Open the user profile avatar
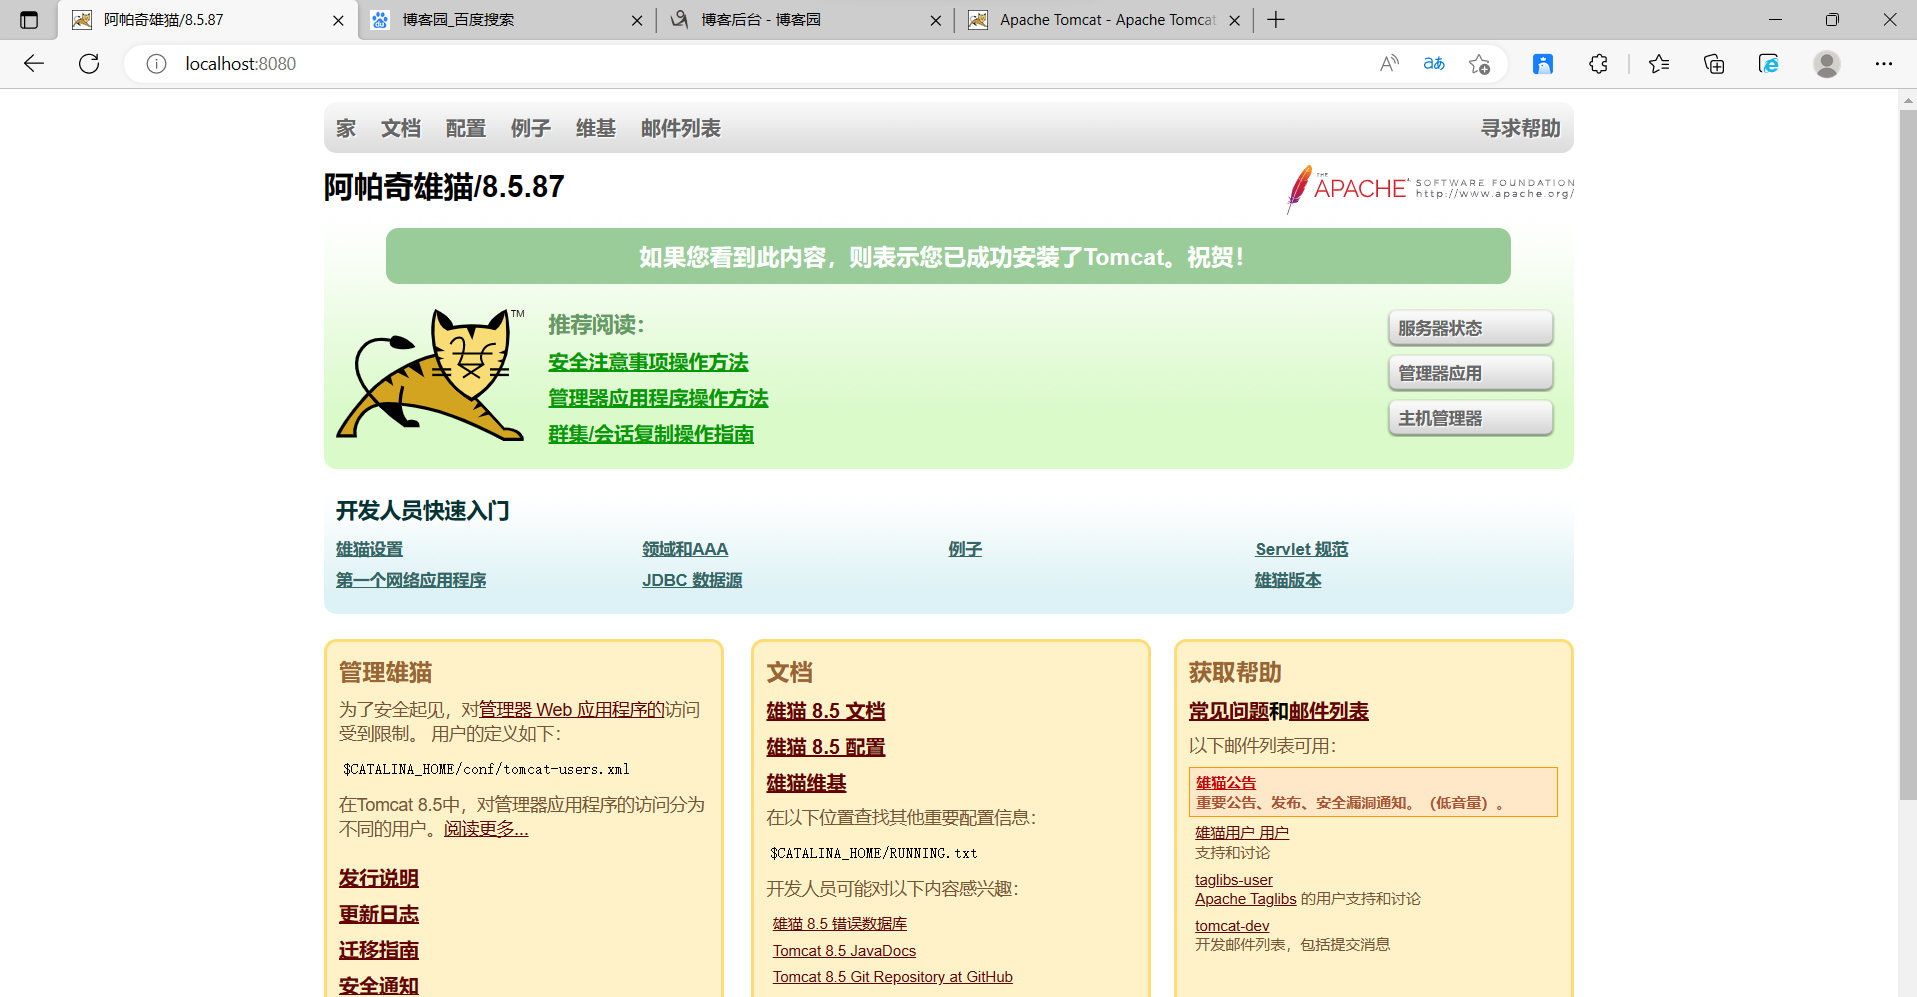 point(1827,64)
